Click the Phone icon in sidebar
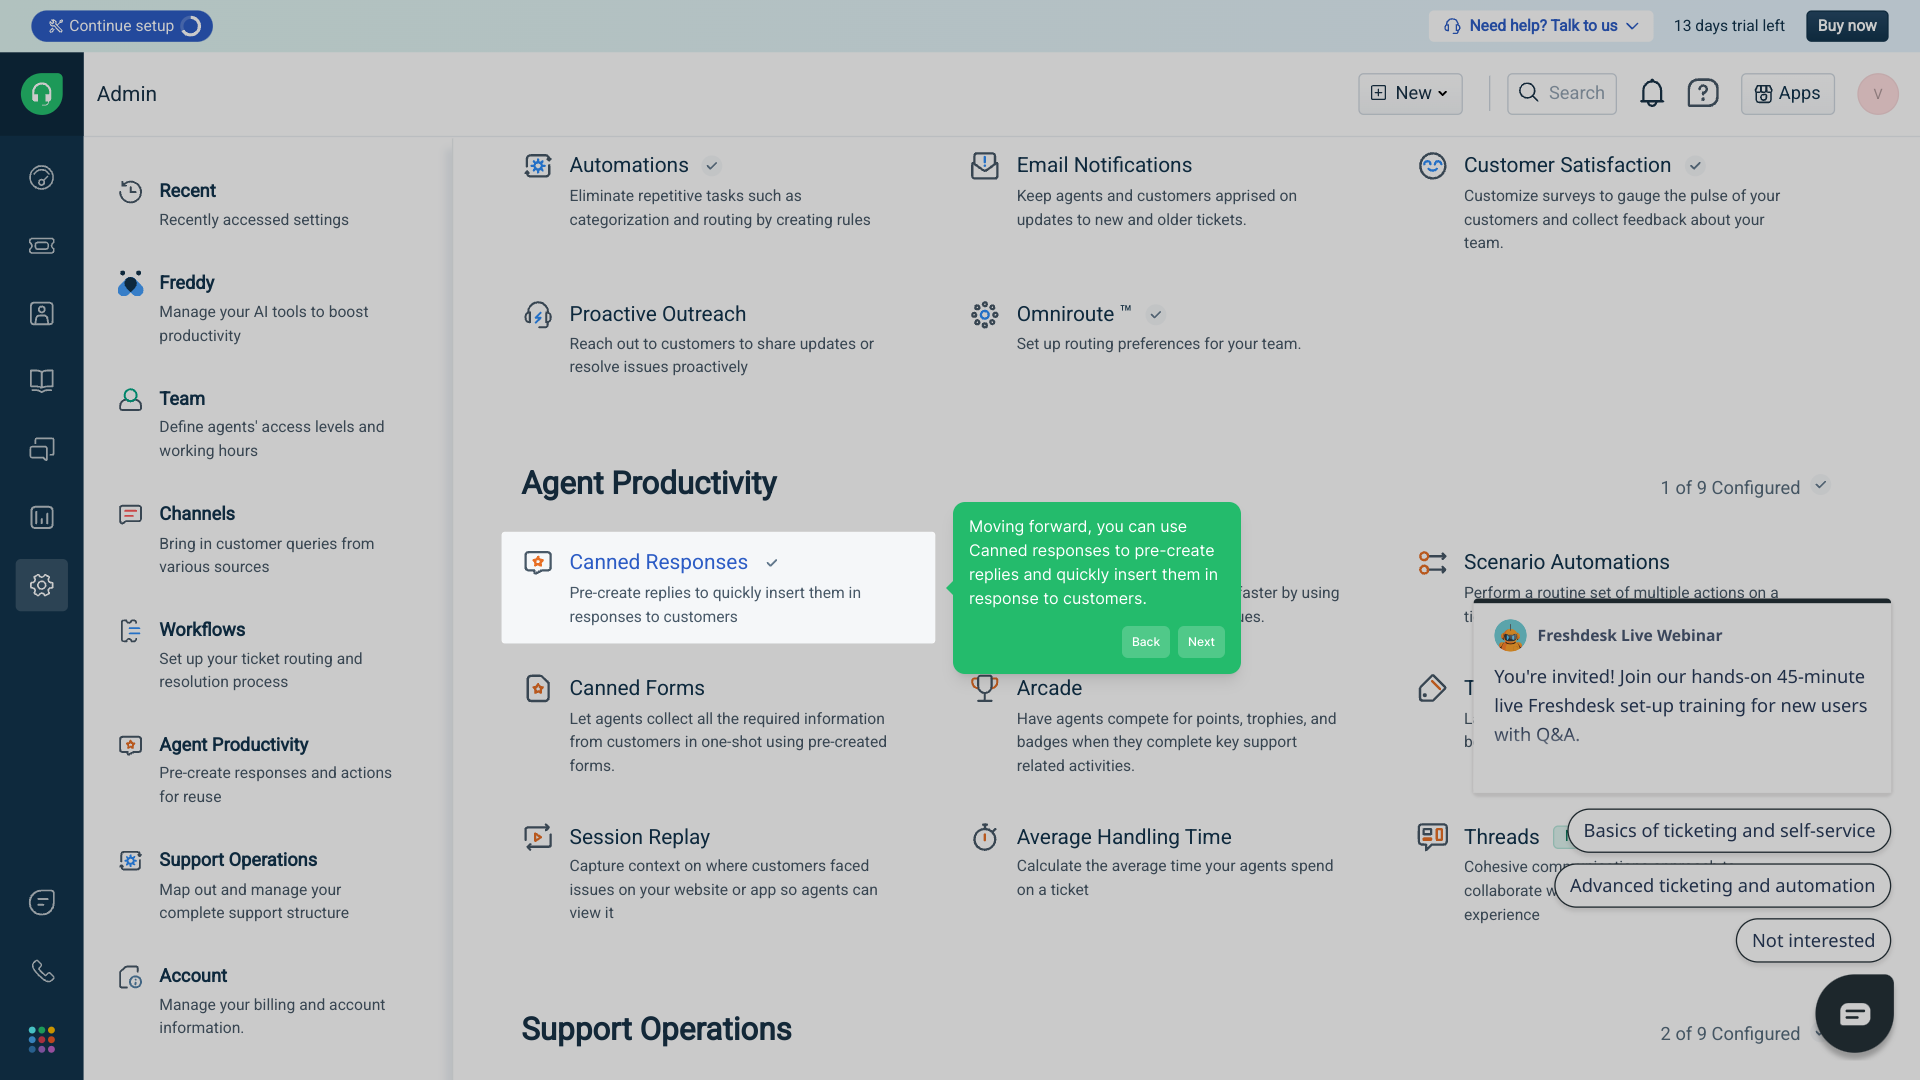Screen dimensions: 1920x1080 click(42, 970)
